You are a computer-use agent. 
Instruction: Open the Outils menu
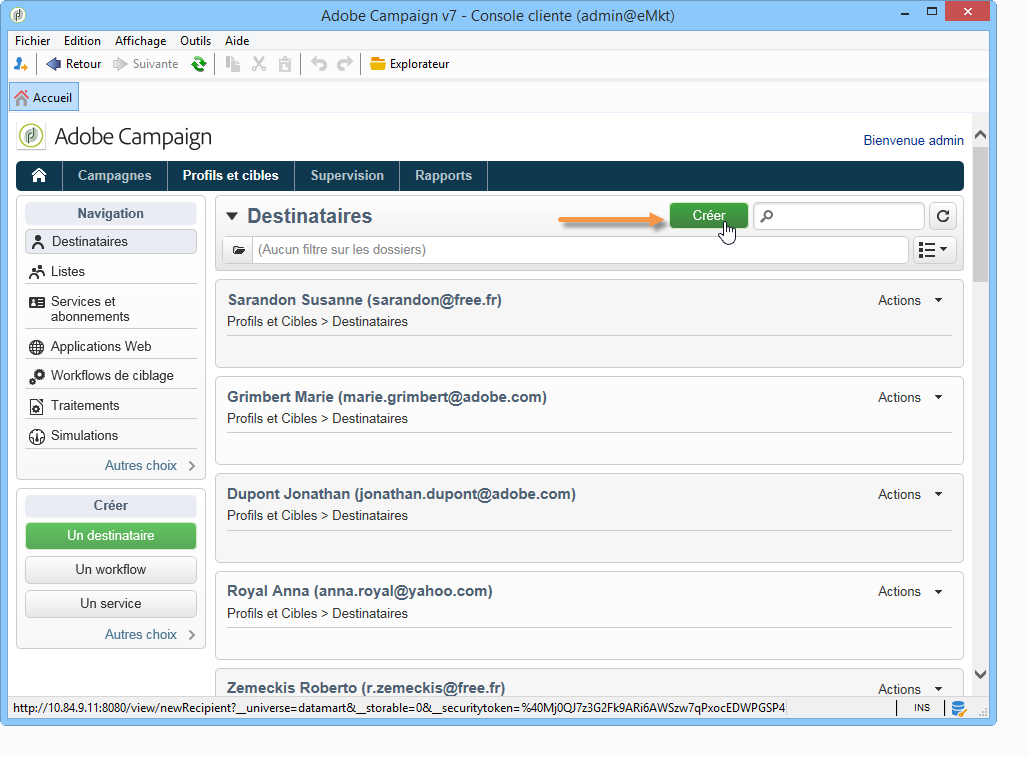[196, 41]
